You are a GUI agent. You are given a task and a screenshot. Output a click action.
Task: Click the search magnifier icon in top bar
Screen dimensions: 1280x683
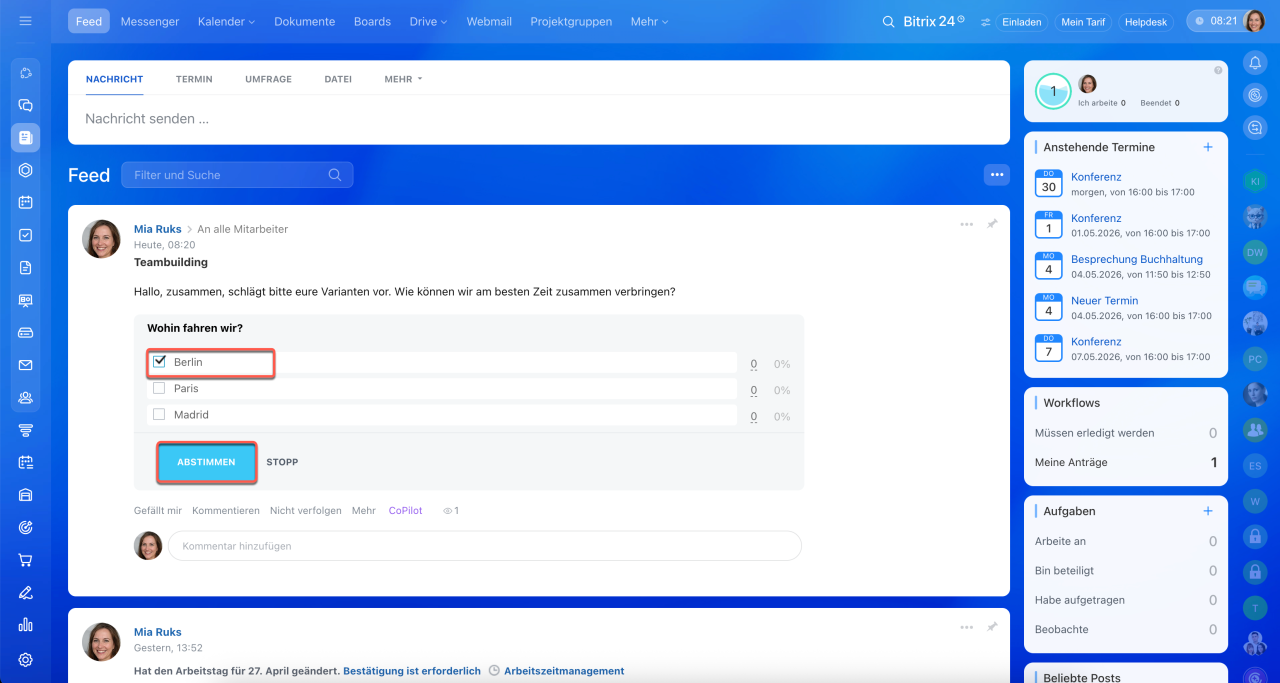[x=888, y=22]
